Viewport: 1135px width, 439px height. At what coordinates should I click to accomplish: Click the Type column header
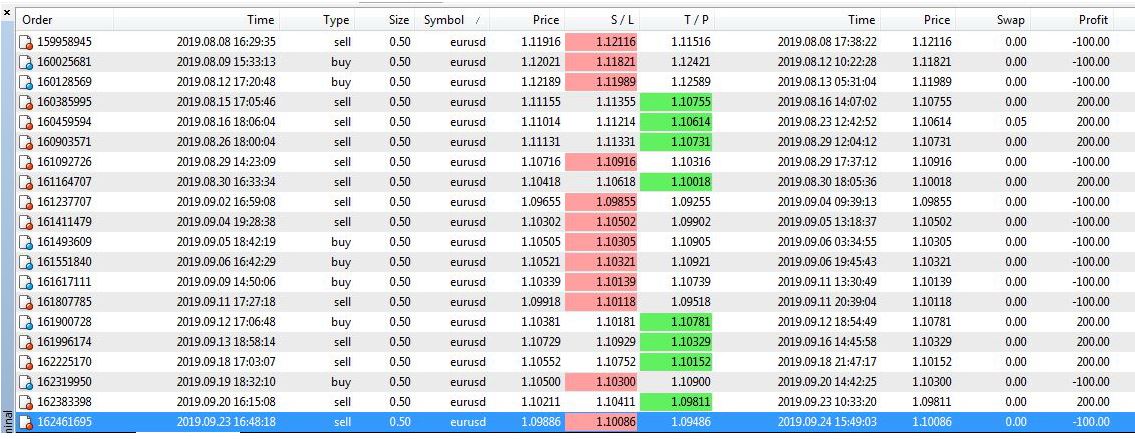336,20
